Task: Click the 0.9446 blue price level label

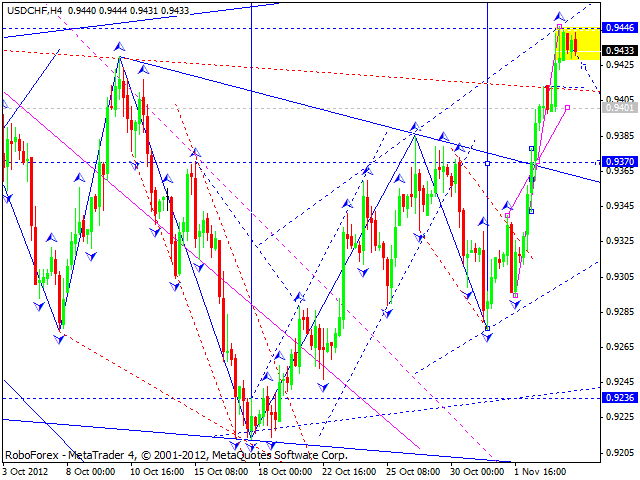Action: coord(620,27)
